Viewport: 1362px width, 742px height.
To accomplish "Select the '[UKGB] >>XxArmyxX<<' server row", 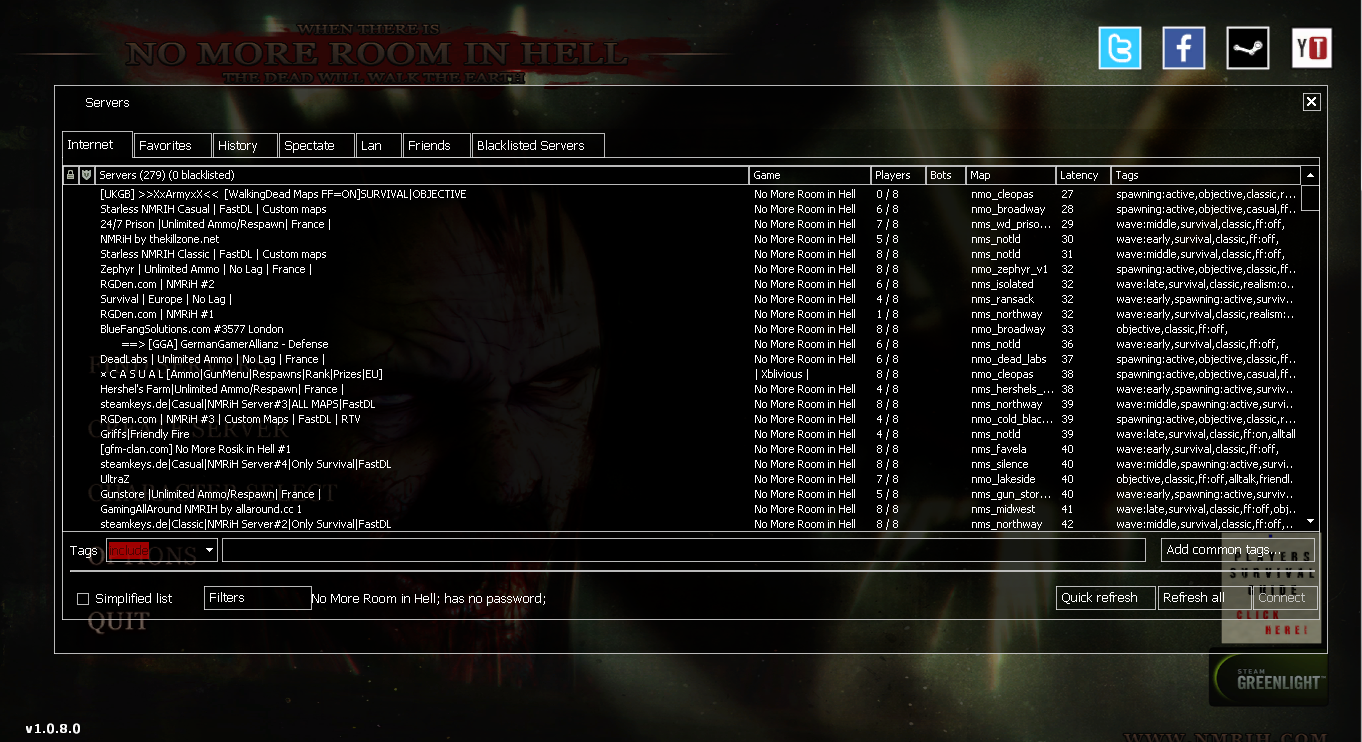I will pyautogui.click(x=682, y=194).
